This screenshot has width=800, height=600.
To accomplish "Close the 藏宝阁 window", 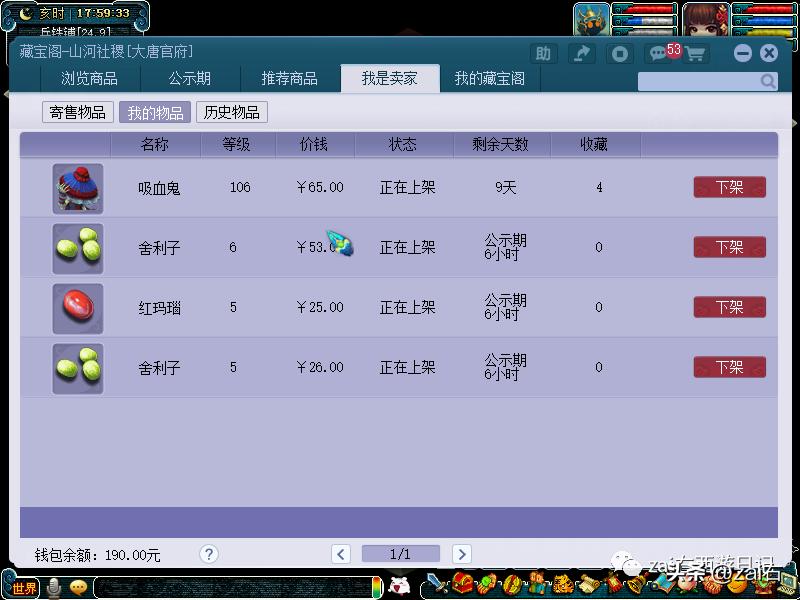I will [x=769, y=53].
